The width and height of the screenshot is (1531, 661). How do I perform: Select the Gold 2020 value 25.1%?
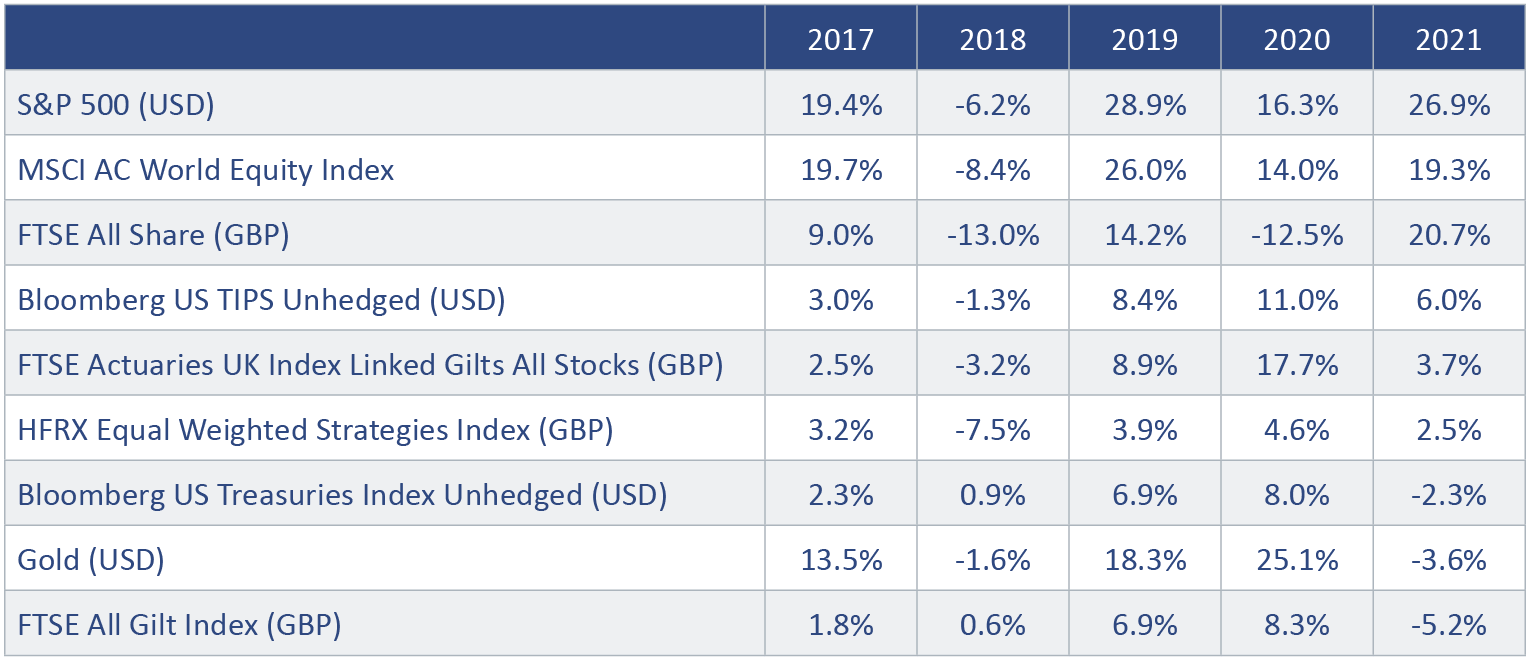pyautogui.click(x=1296, y=560)
